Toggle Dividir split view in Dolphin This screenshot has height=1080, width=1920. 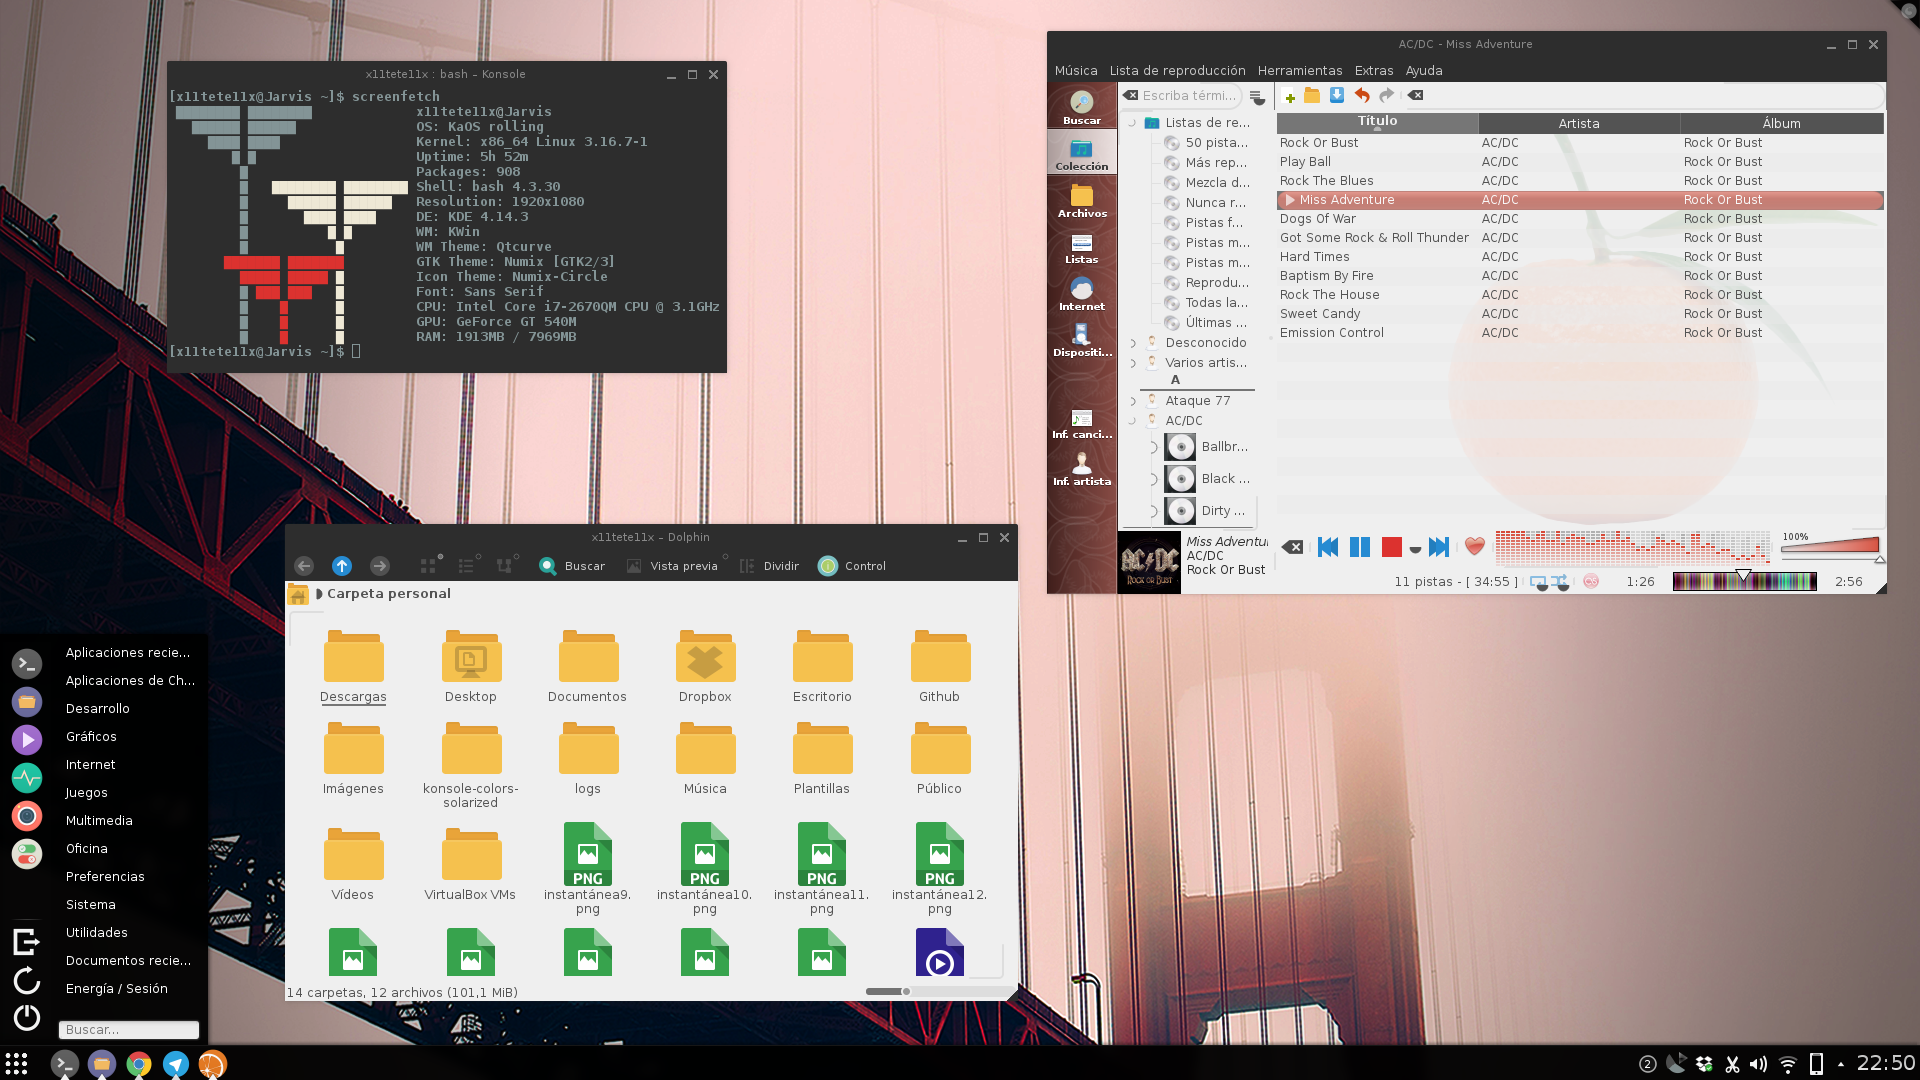click(769, 566)
